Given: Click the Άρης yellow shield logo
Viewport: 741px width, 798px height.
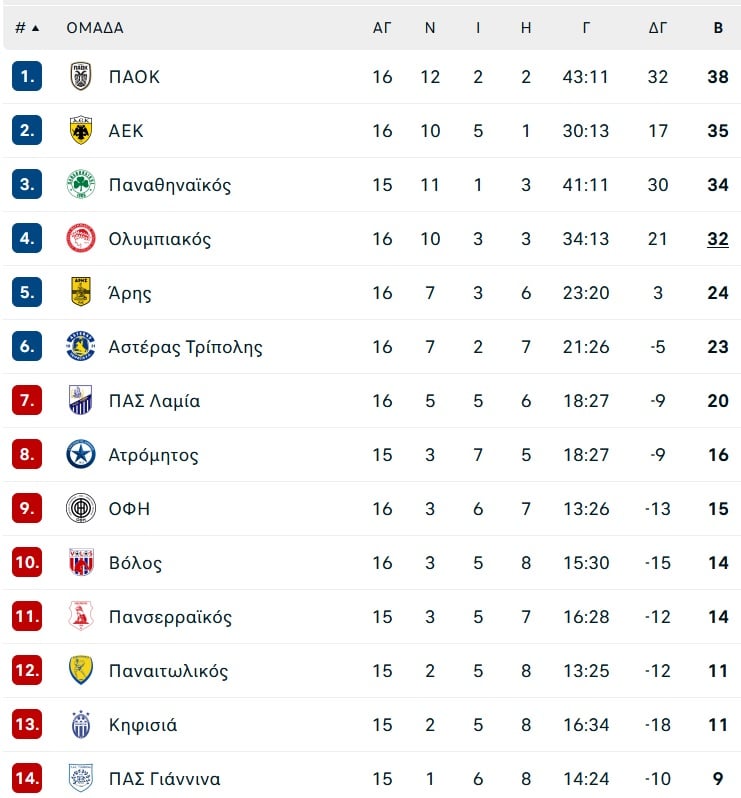Looking at the screenshot, I should pos(80,292).
